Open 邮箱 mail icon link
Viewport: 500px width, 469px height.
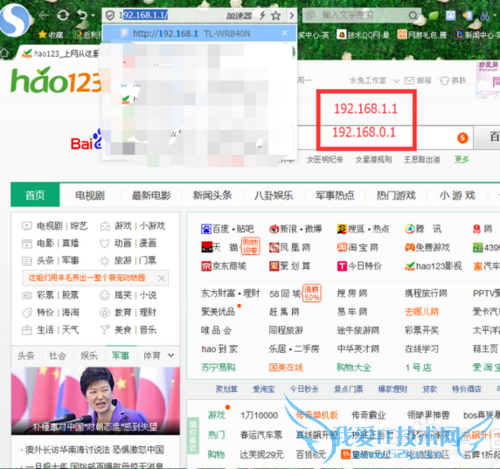[418, 80]
